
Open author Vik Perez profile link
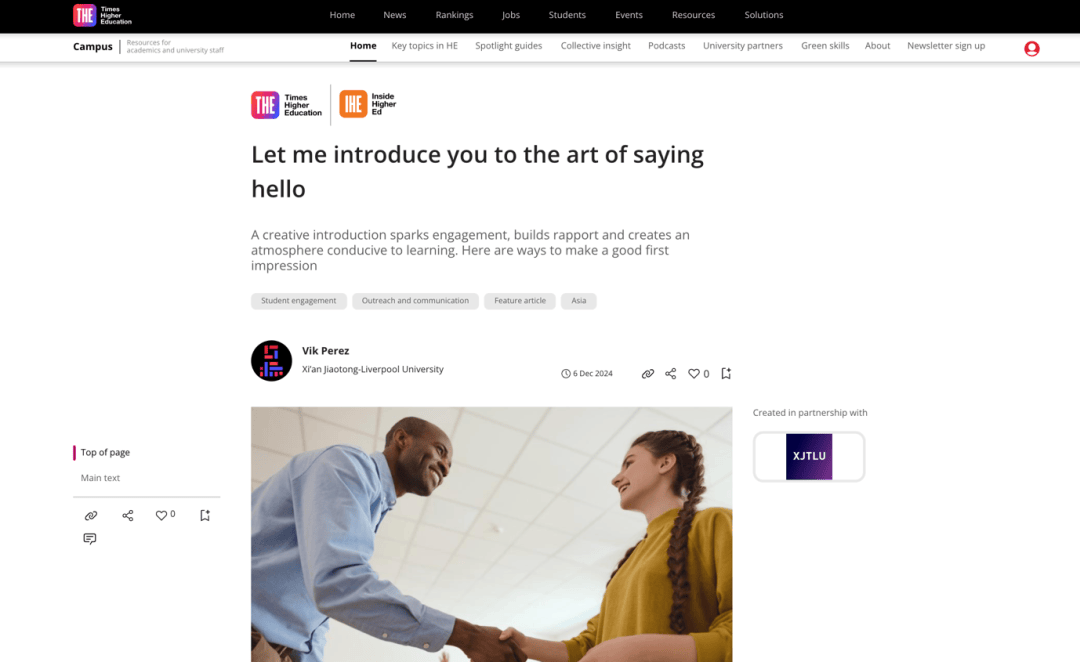325,351
